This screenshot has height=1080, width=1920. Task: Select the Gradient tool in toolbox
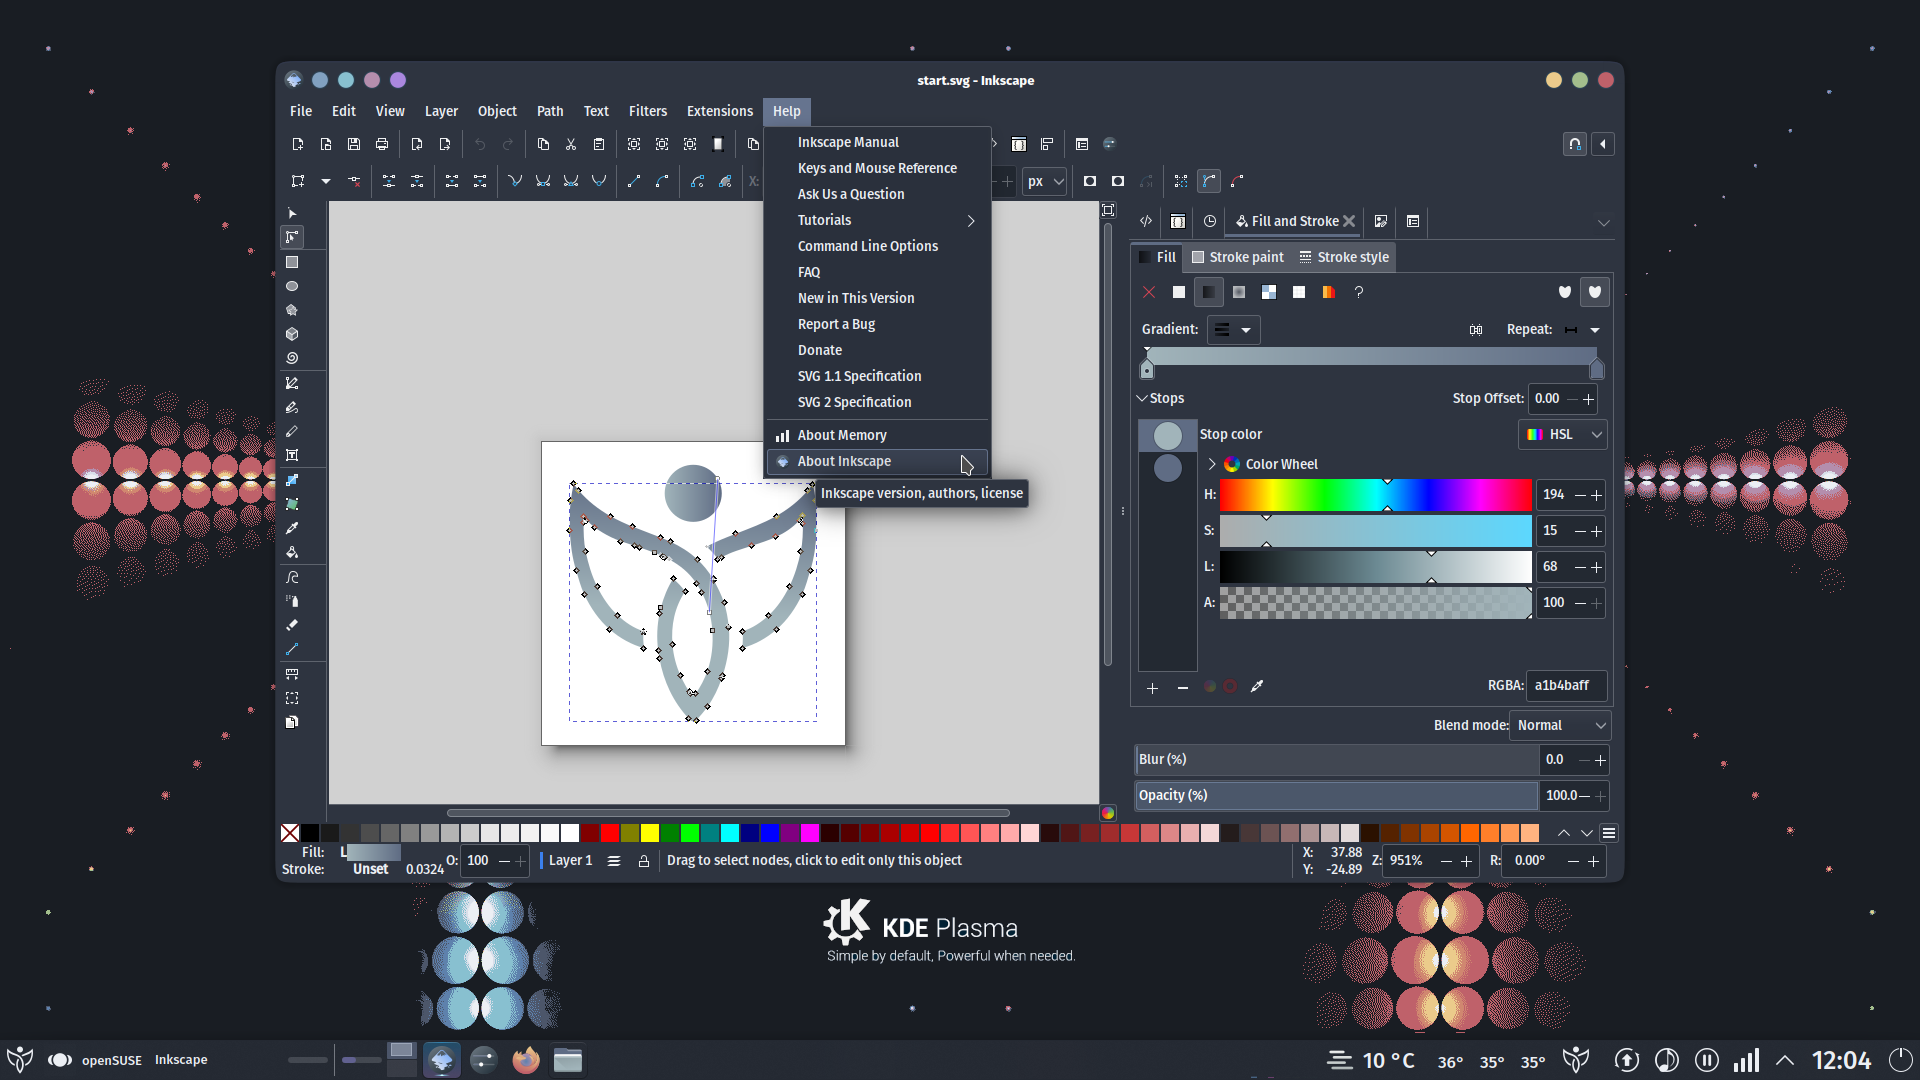click(x=292, y=480)
